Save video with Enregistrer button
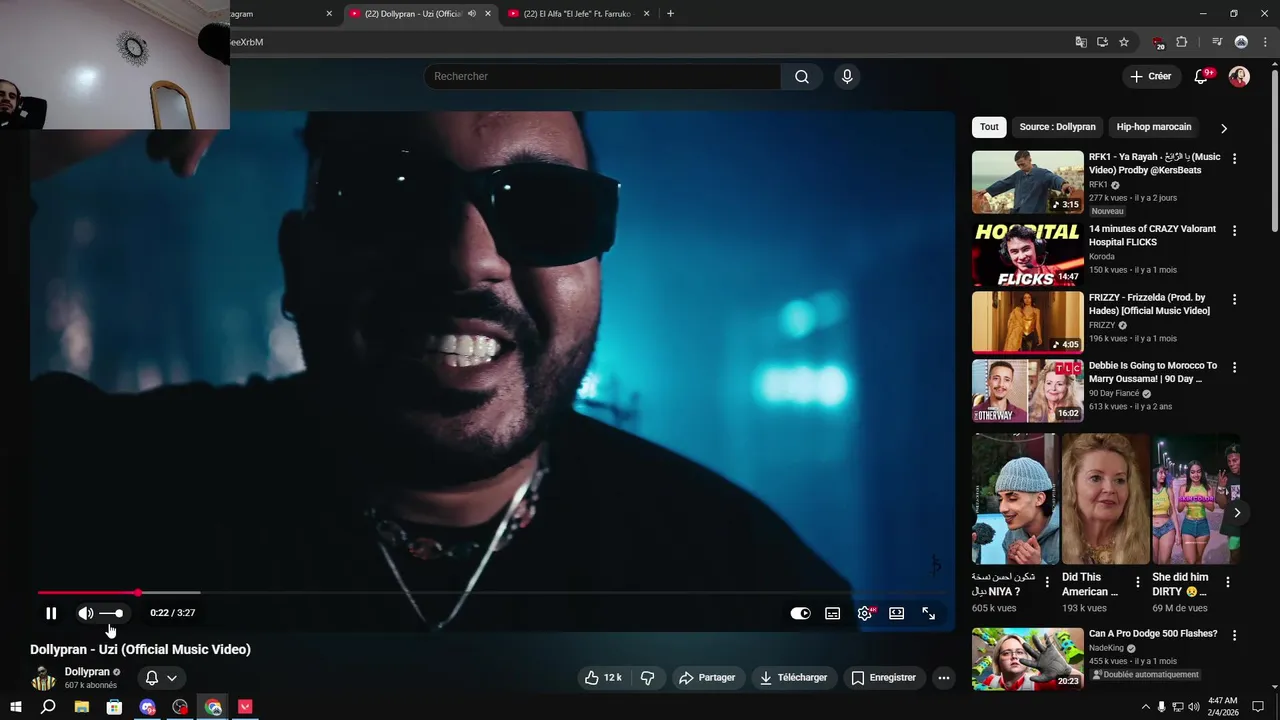The width and height of the screenshot is (1280, 720). pos(883,677)
